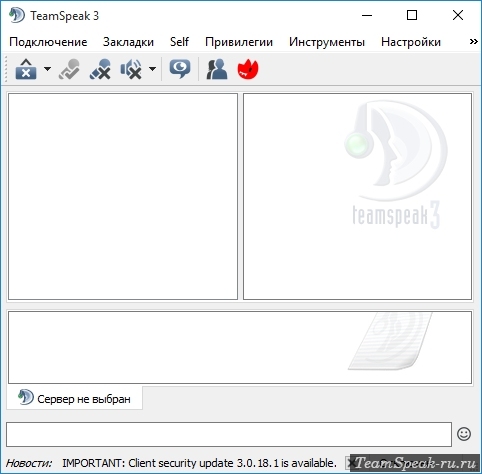The width and height of the screenshot is (482, 474).
Task: Minimize the TeamSpeak 3 window
Action: (367, 15)
